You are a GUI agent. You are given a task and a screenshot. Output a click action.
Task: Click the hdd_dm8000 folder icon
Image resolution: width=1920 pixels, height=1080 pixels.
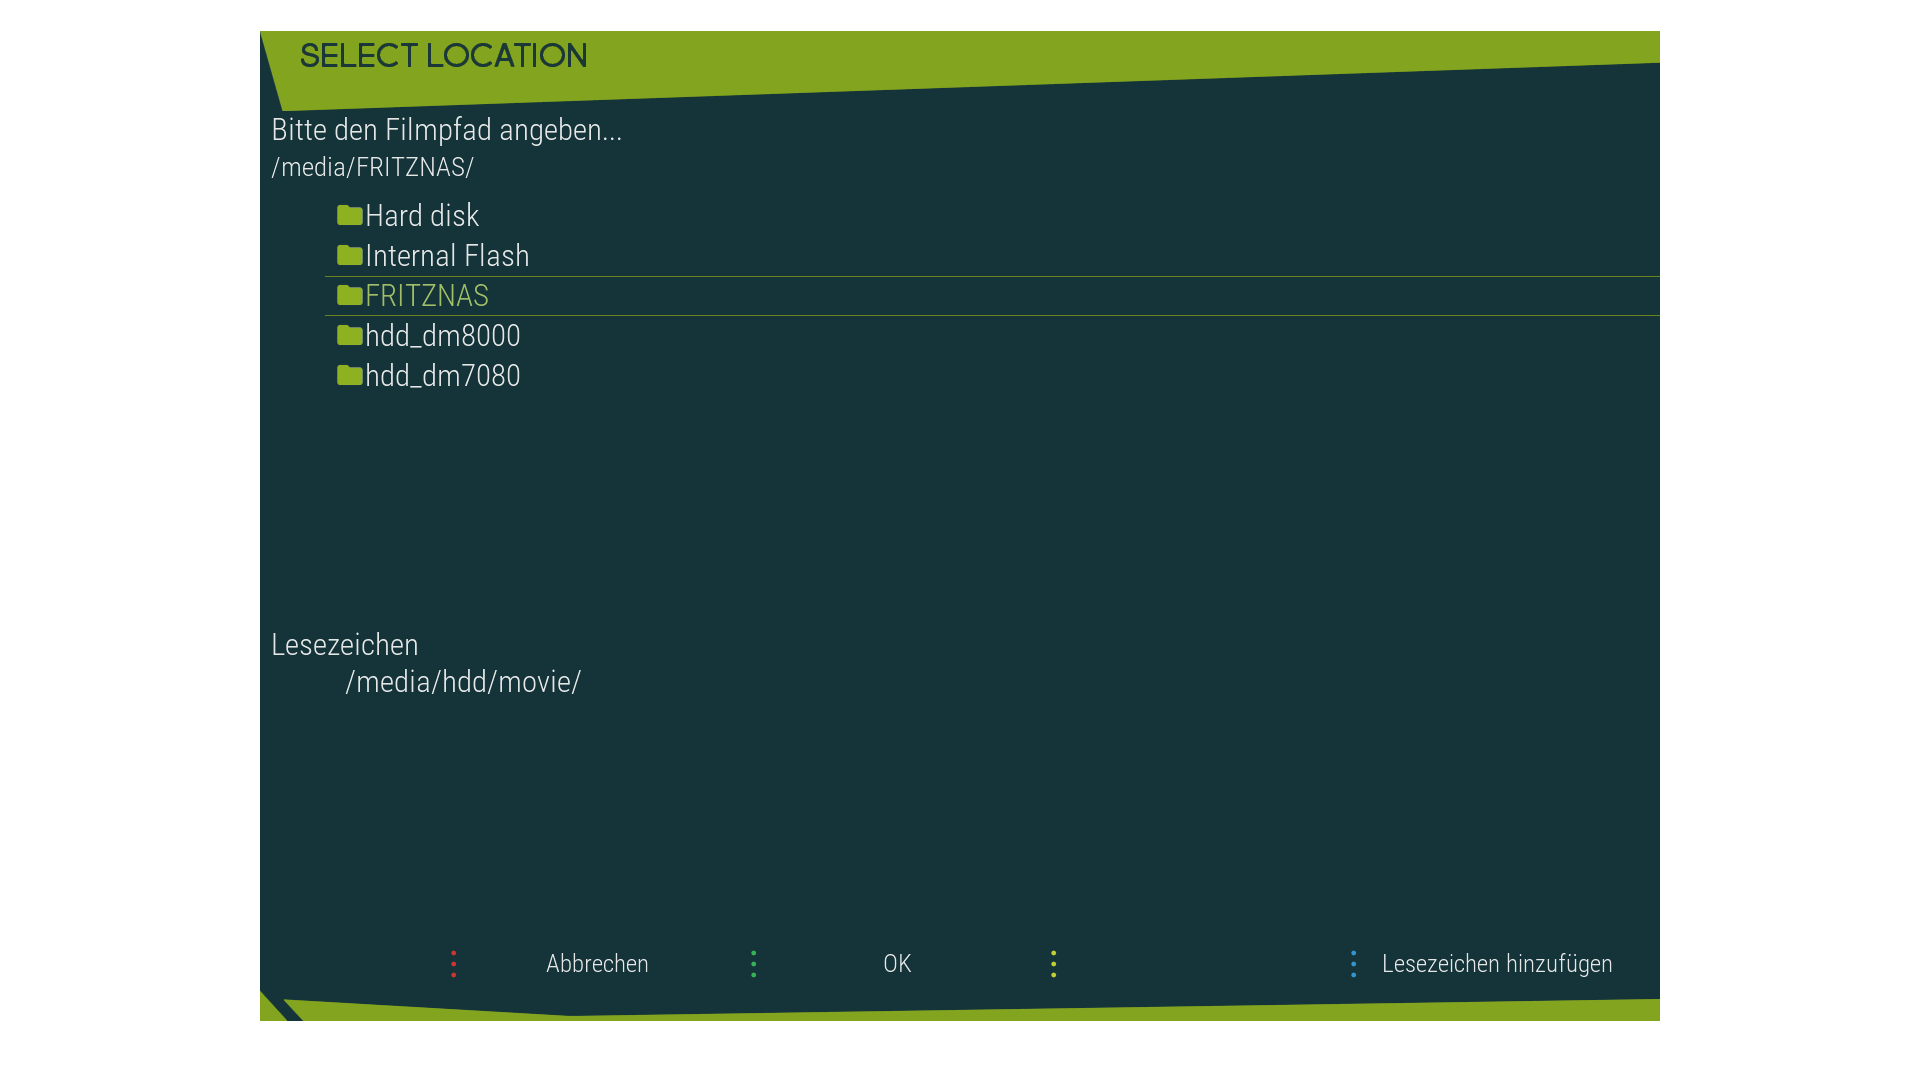349,335
